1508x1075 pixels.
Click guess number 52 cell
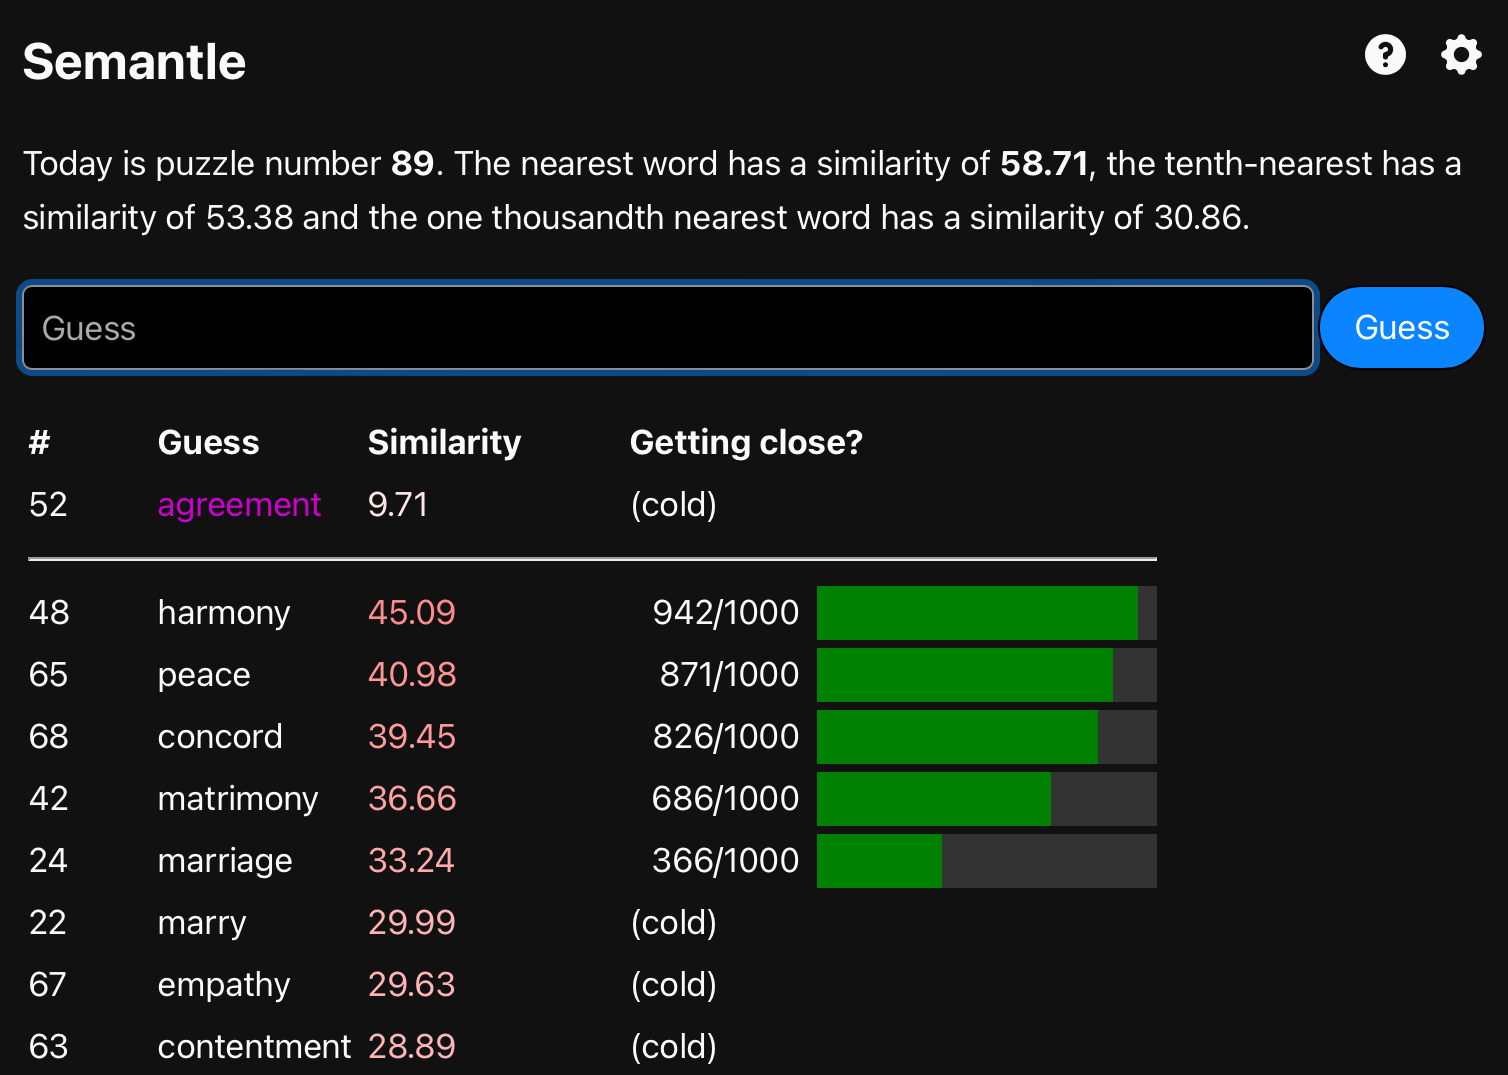(48, 505)
